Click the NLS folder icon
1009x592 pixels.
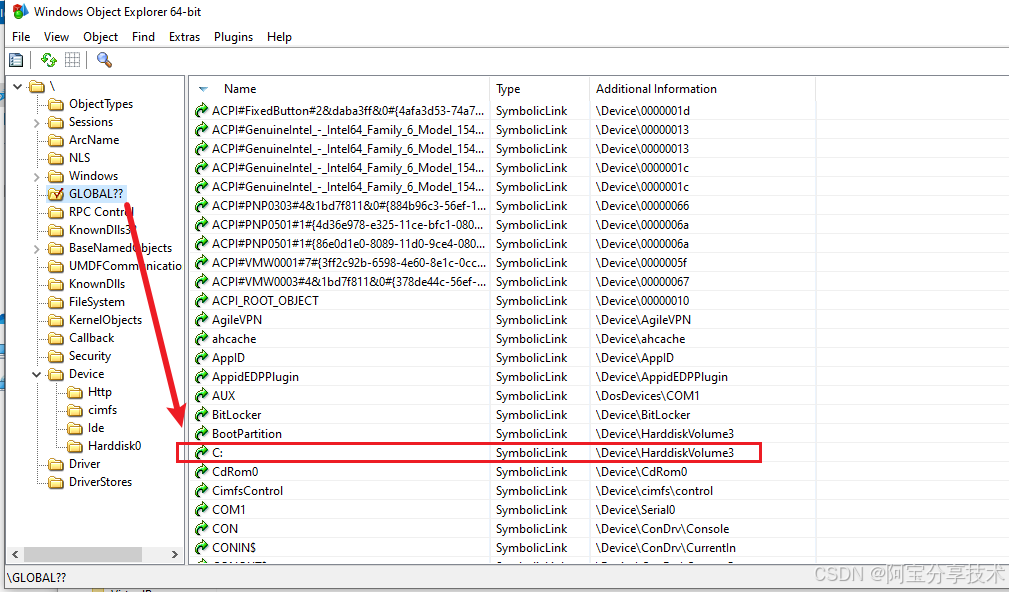(57, 158)
